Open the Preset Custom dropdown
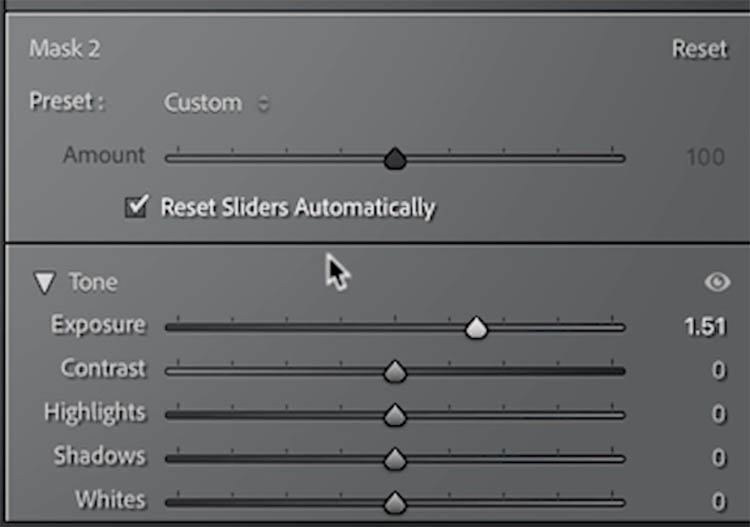 (x=217, y=103)
